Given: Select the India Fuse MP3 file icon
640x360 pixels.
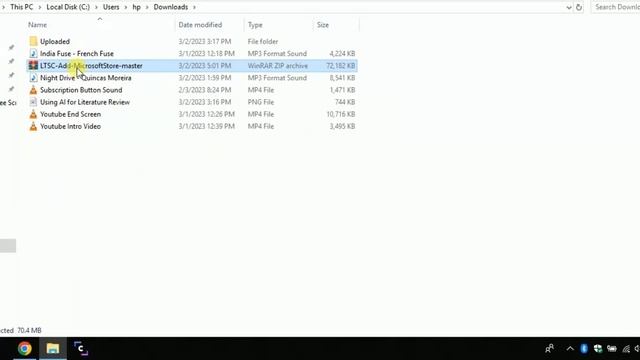Looking at the screenshot, I should (33, 53).
